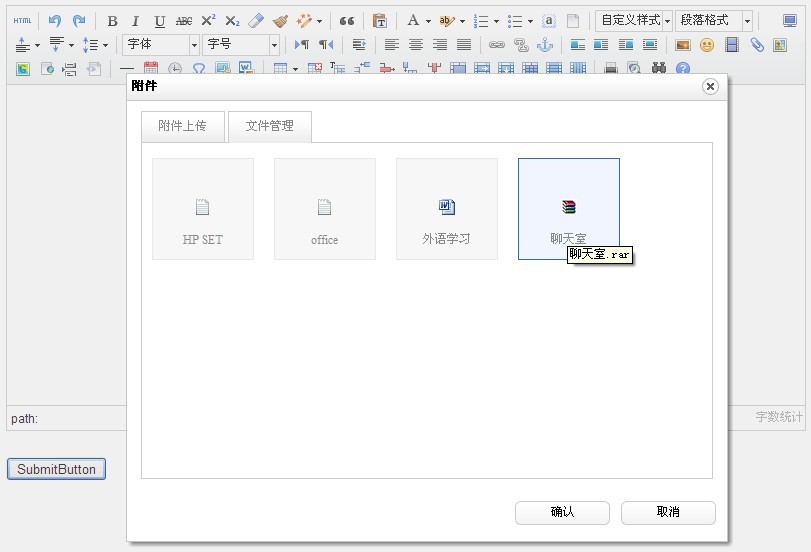Click the paperclip attachment icon
Image resolution: width=811 pixels, height=552 pixels.
pyautogui.click(x=757, y=45)
